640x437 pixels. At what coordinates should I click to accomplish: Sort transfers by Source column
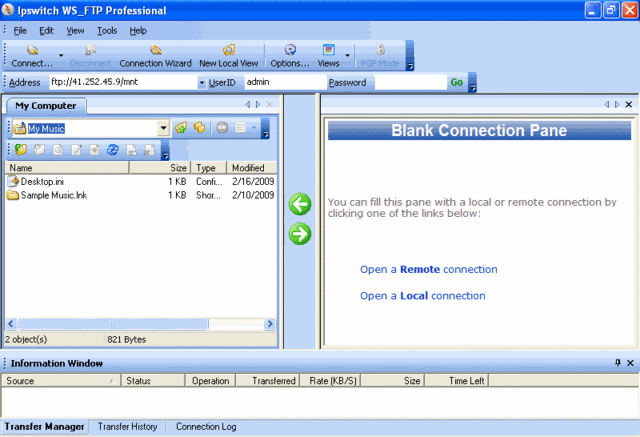[x=61, y=381]
